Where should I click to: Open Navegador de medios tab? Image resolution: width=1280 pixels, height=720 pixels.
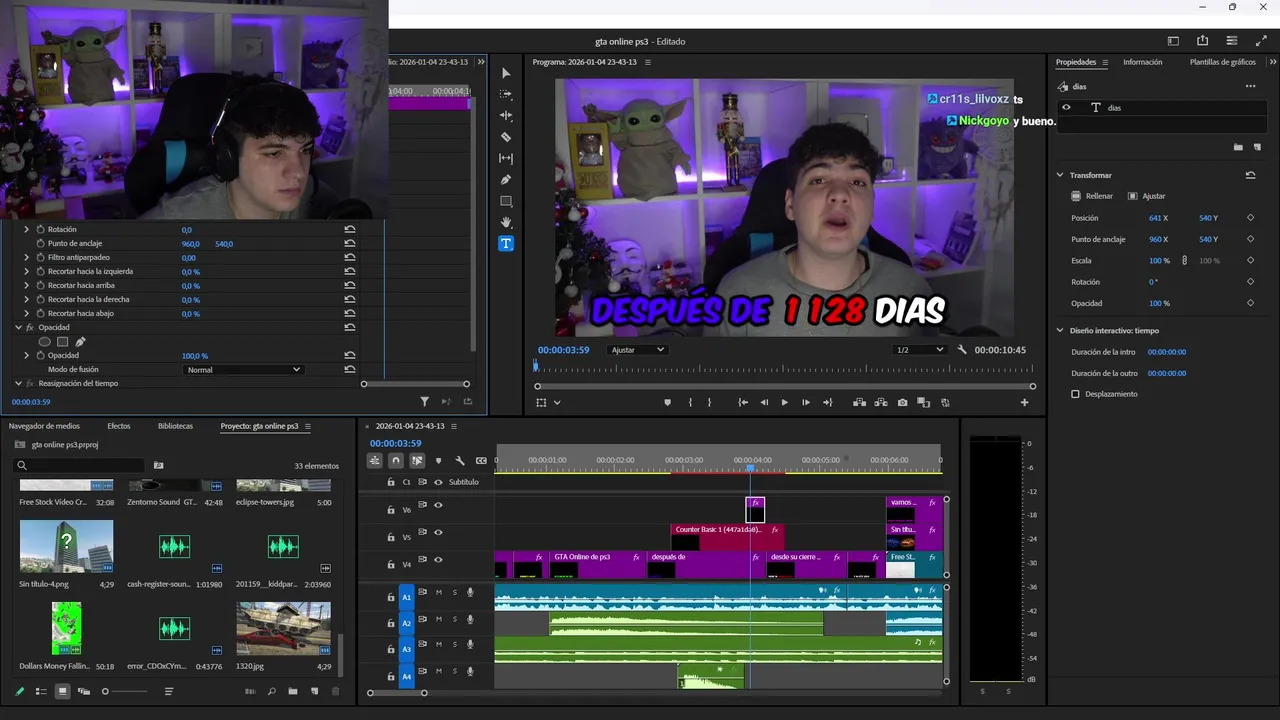point(44,426)
